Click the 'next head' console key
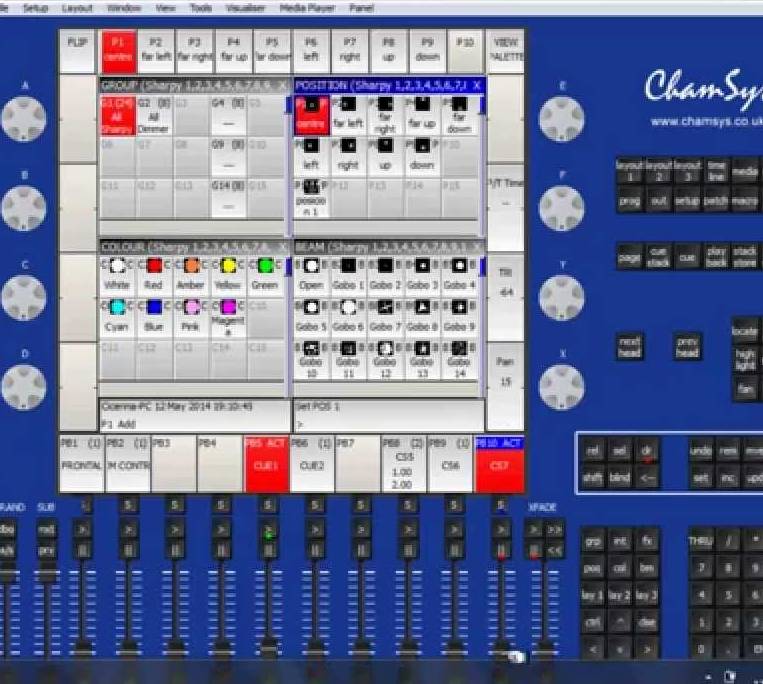The height and width of the screenshot is (684, 763). tap(629, 346)
